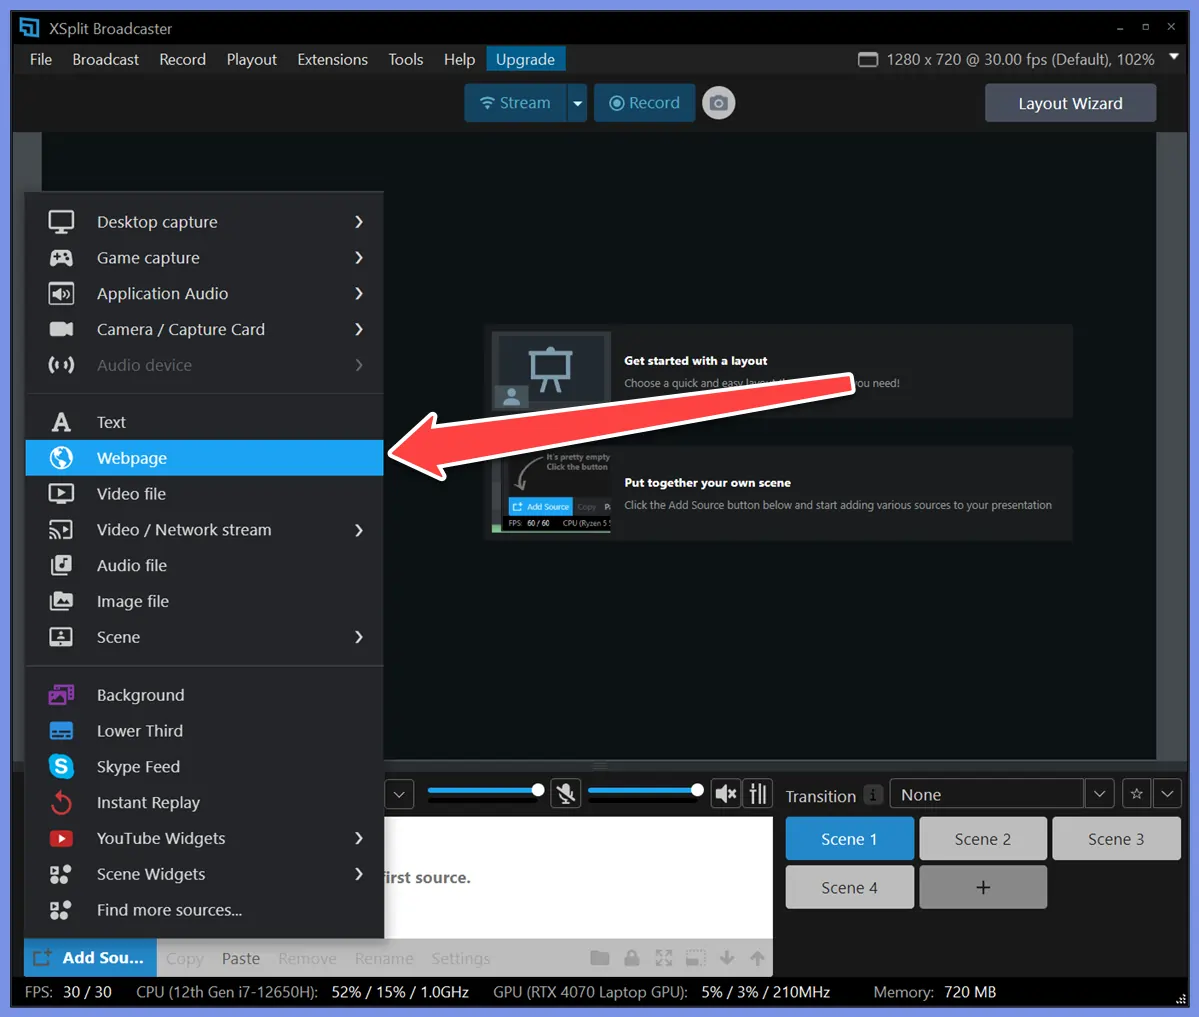Mute the speaker output
This screenshot has width=1199, height=1017.
(725, 793)
